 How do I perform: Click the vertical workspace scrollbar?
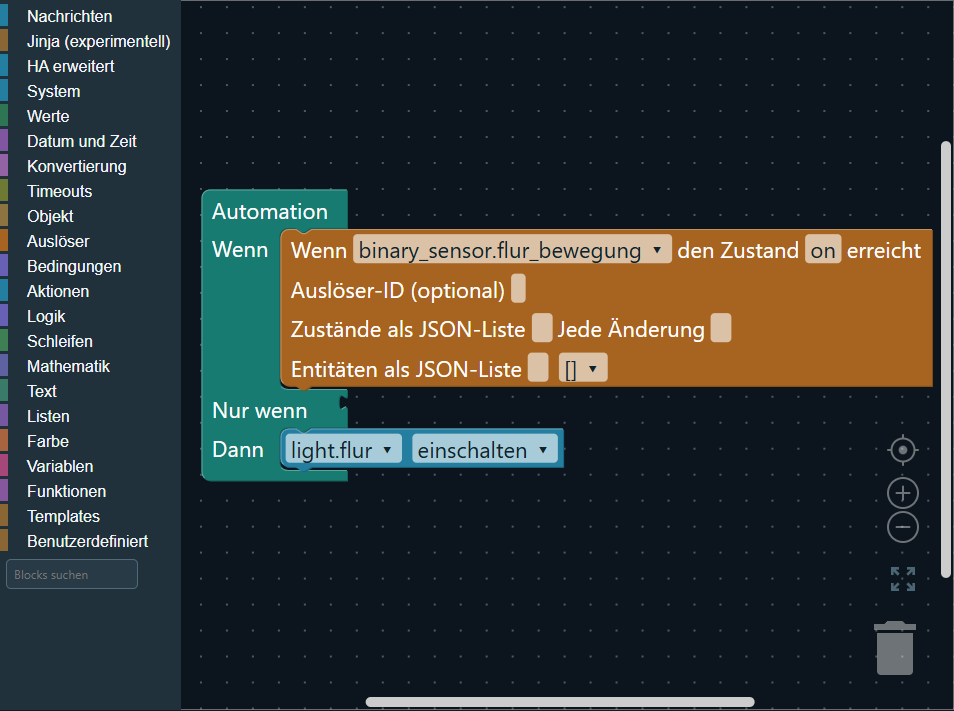(x=945, y=359)
